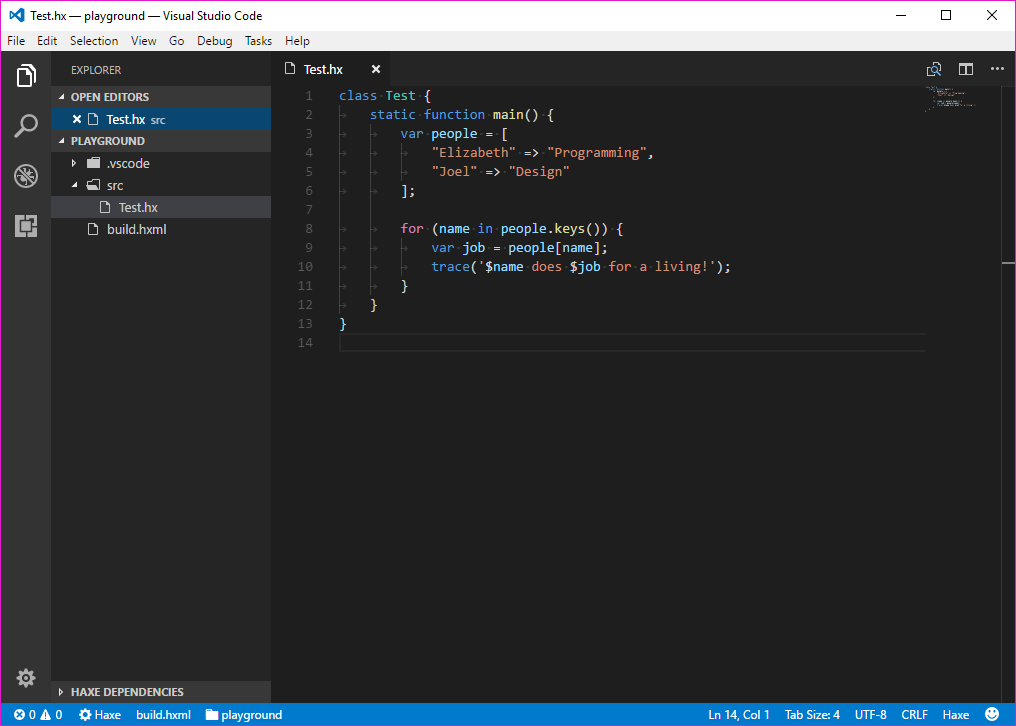This screenshot has height=726, width=1016.
Task: Collapse the src folder
Action: coord(75,185)
